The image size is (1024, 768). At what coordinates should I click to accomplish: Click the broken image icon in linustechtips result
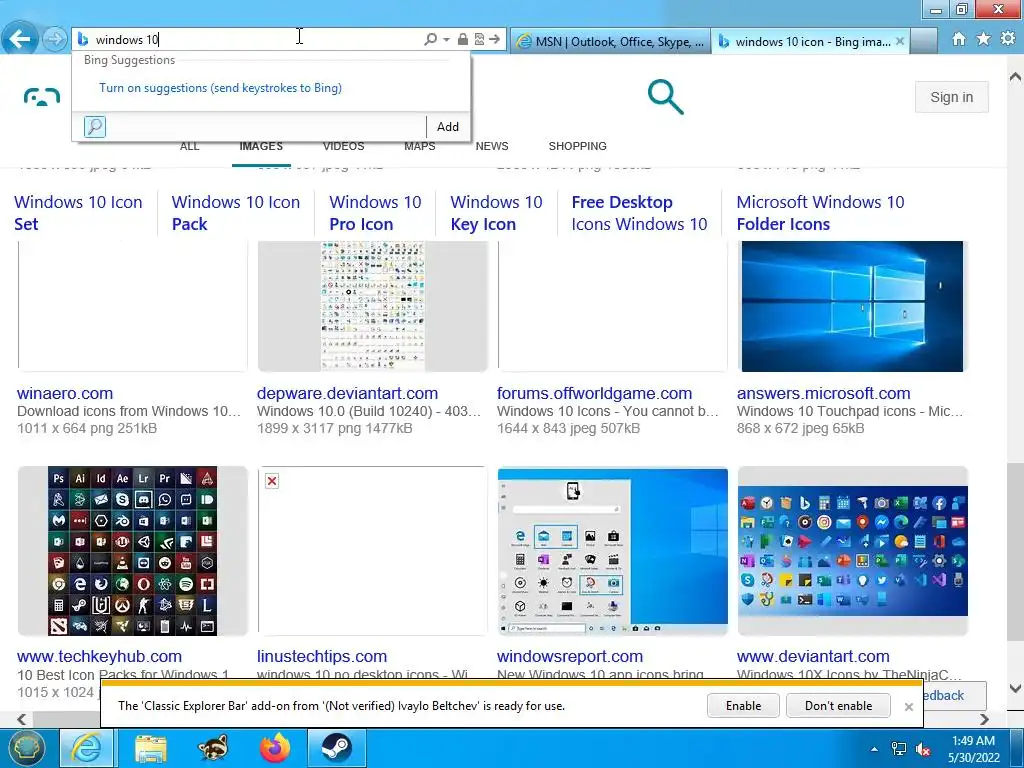pos(272,481)
